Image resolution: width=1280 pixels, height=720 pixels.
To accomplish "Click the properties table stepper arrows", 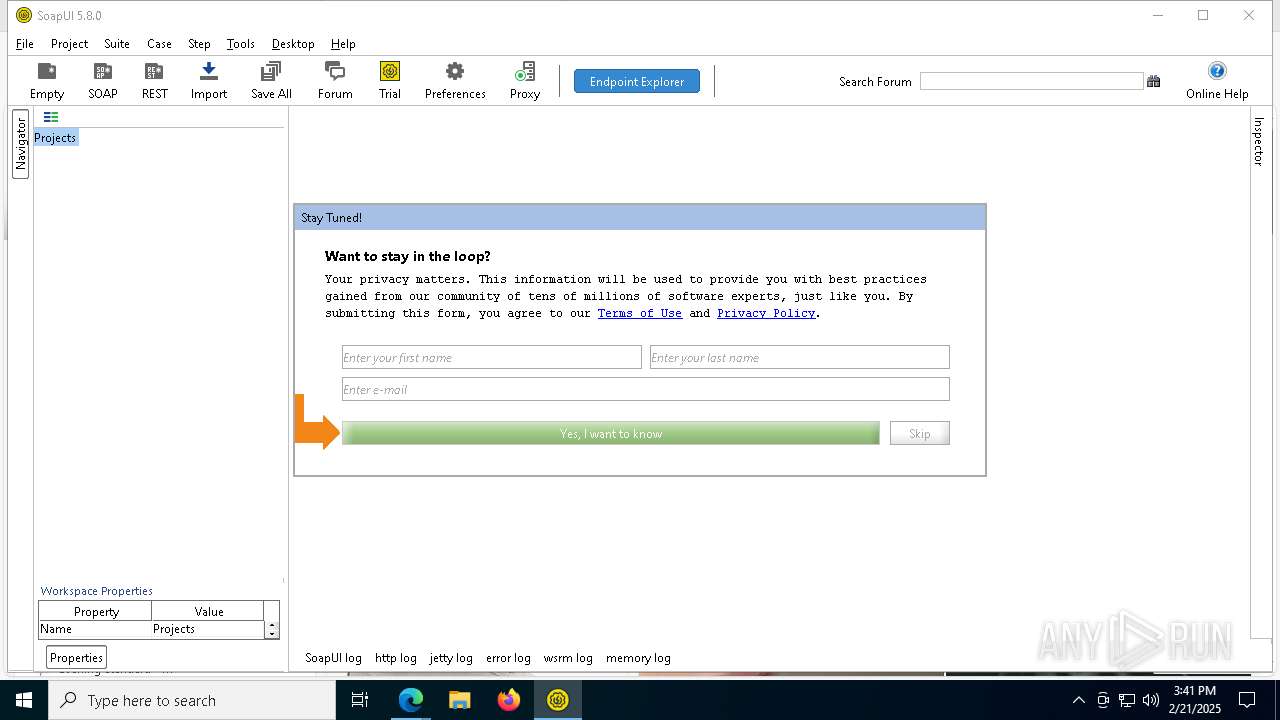I will click(x=272, y=630).
